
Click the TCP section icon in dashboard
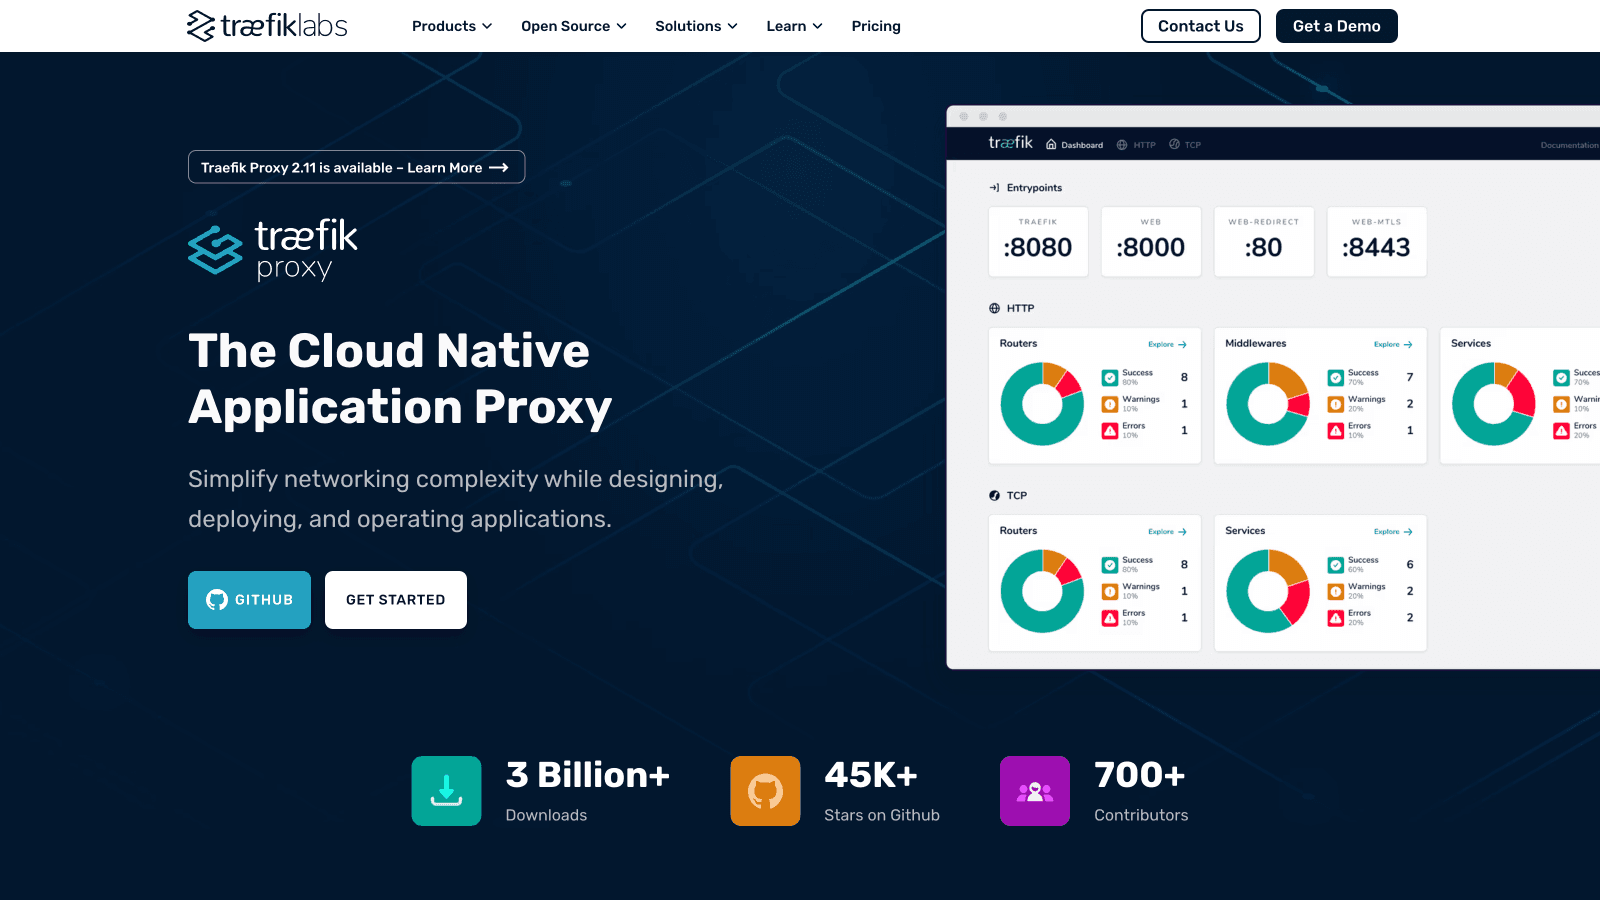(x=994, y=496)
